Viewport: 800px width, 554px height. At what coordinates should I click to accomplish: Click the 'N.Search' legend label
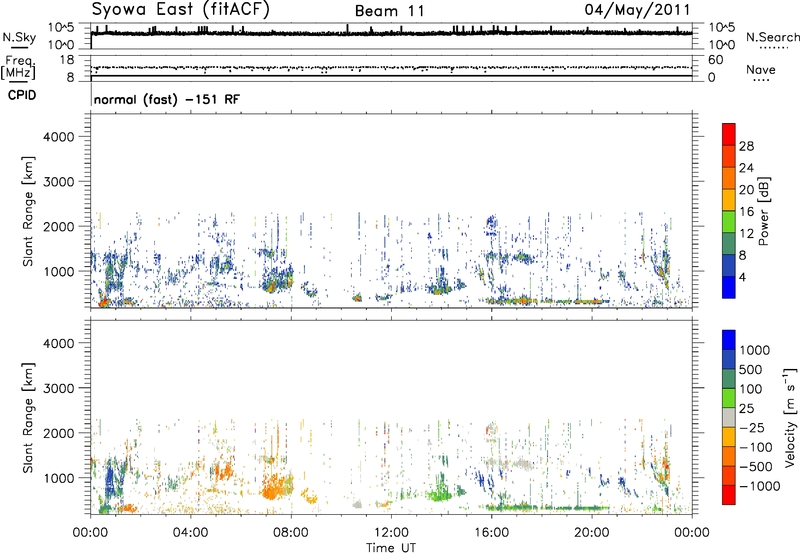pos(773,37)
